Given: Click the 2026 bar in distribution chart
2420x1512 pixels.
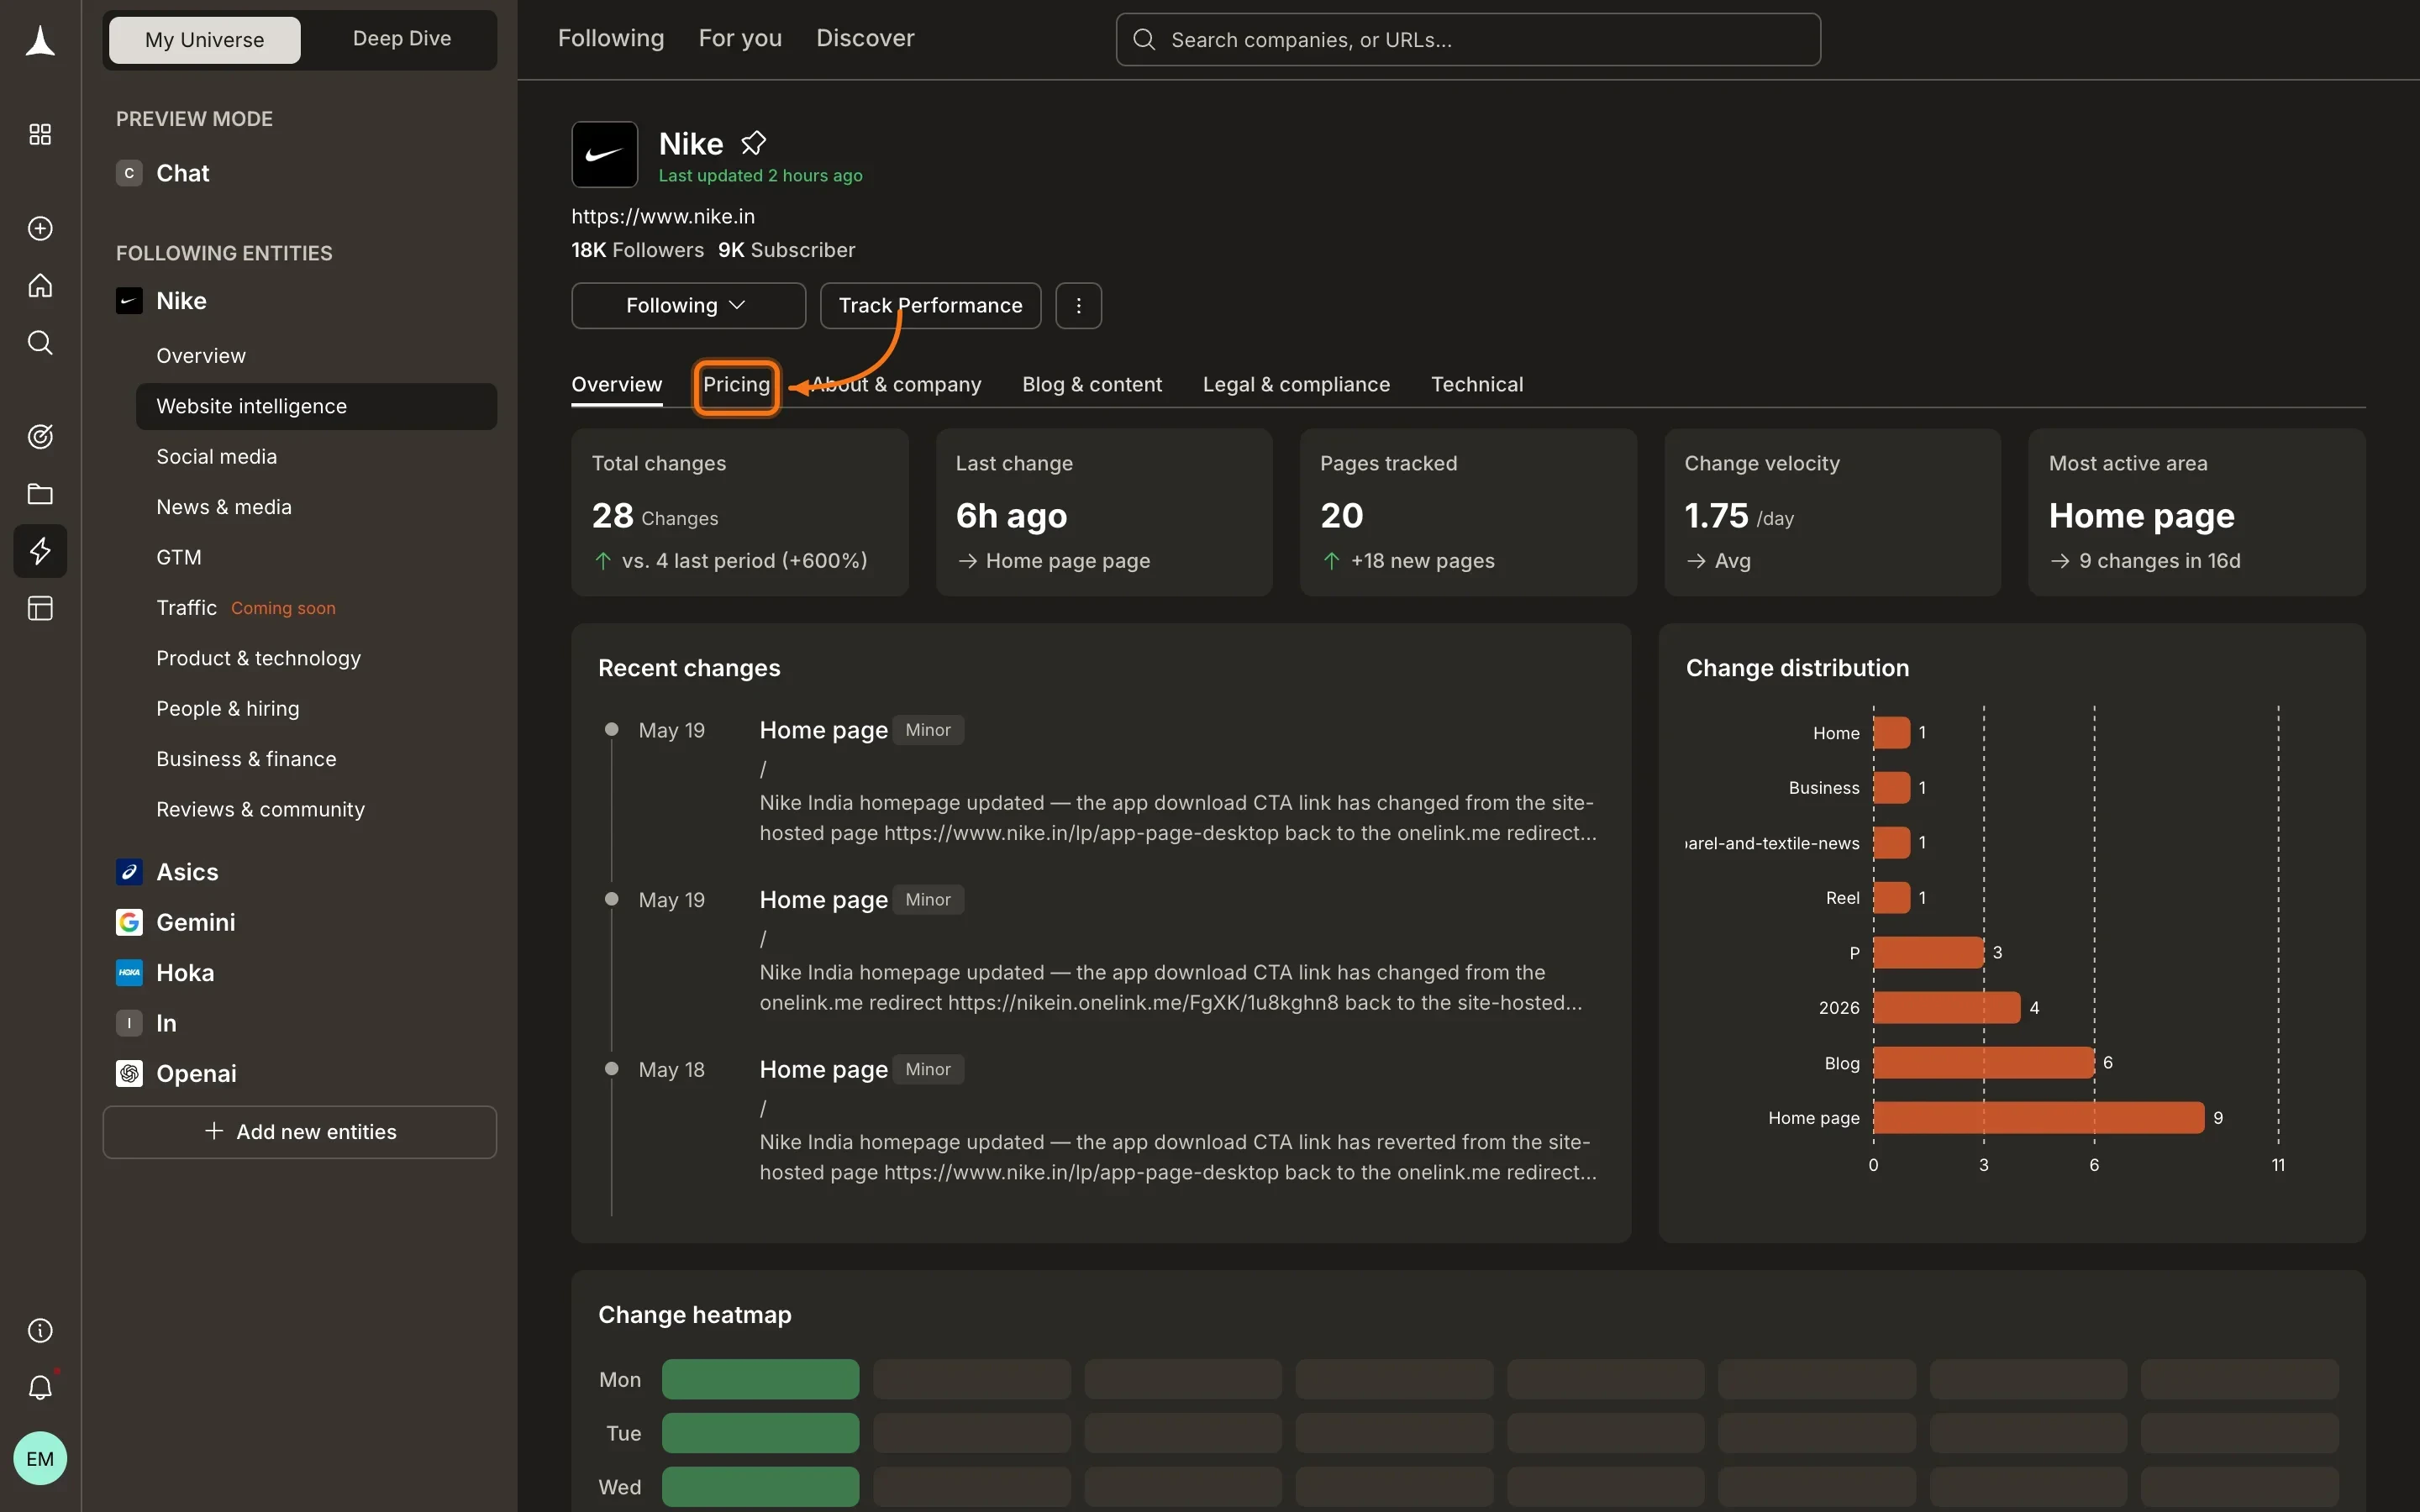Looking at the screenshot, I should click(x=1946, y=1008).
